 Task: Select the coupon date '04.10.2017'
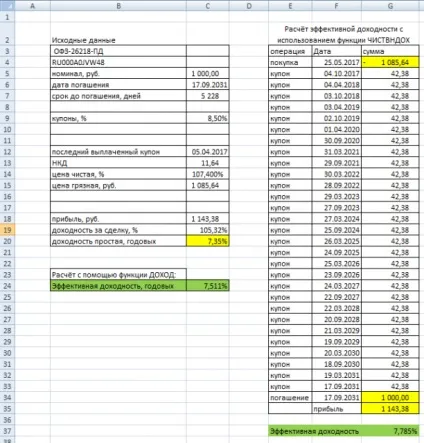tap(336, 74)
